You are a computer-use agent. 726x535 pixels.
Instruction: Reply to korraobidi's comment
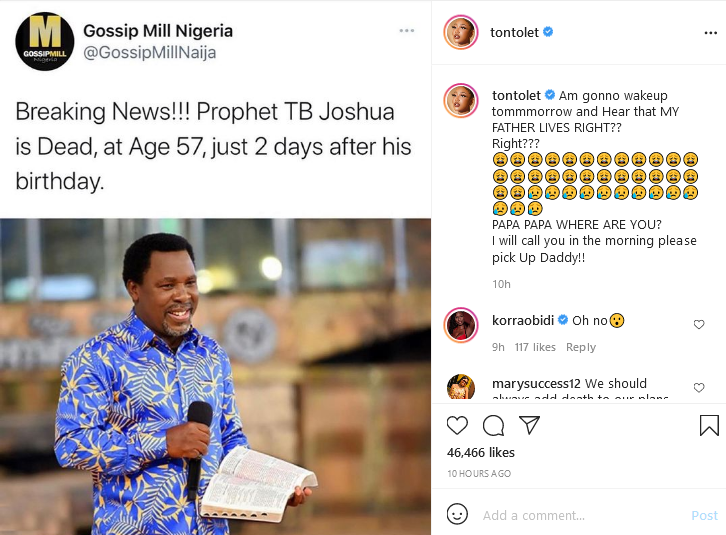[x=581, y=347]
